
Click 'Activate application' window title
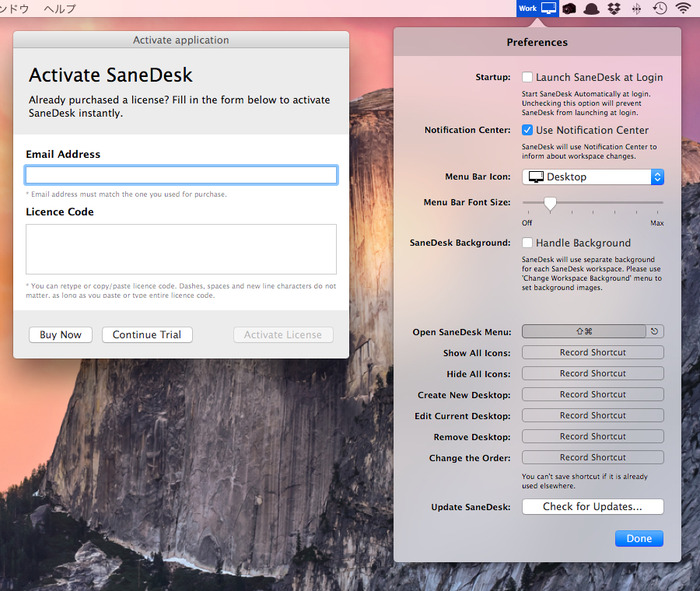click(181, 40)
